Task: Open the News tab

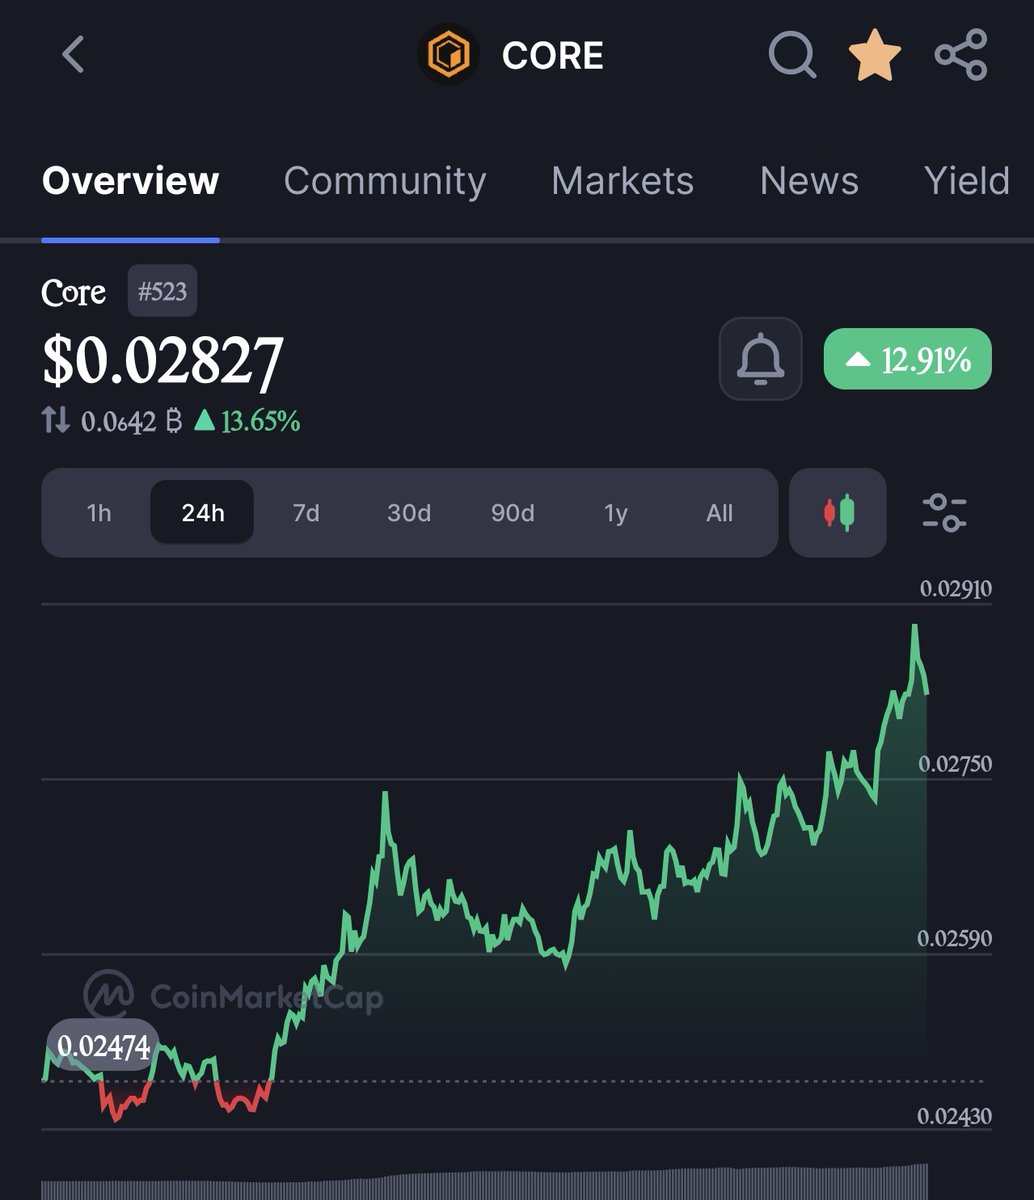Action: point(809,181)
